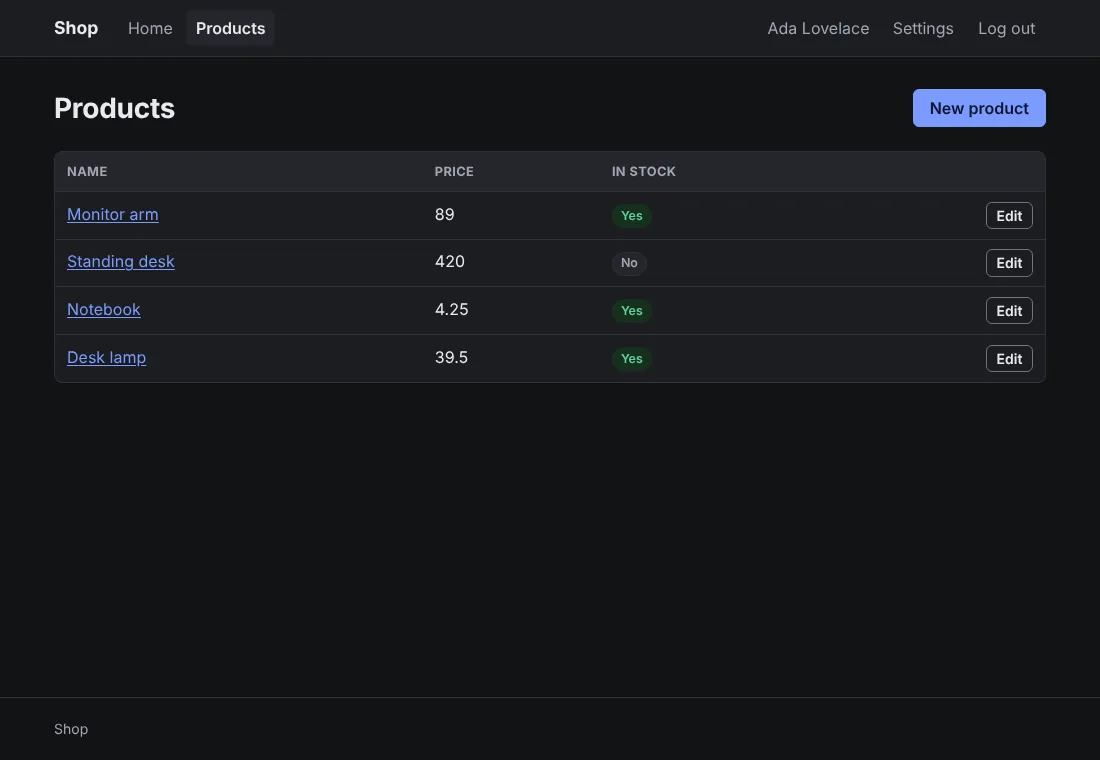The width and height of the screenshot is (1100, 760).
Task: Click the IN STOCK column header
Action: click(643, 171)
